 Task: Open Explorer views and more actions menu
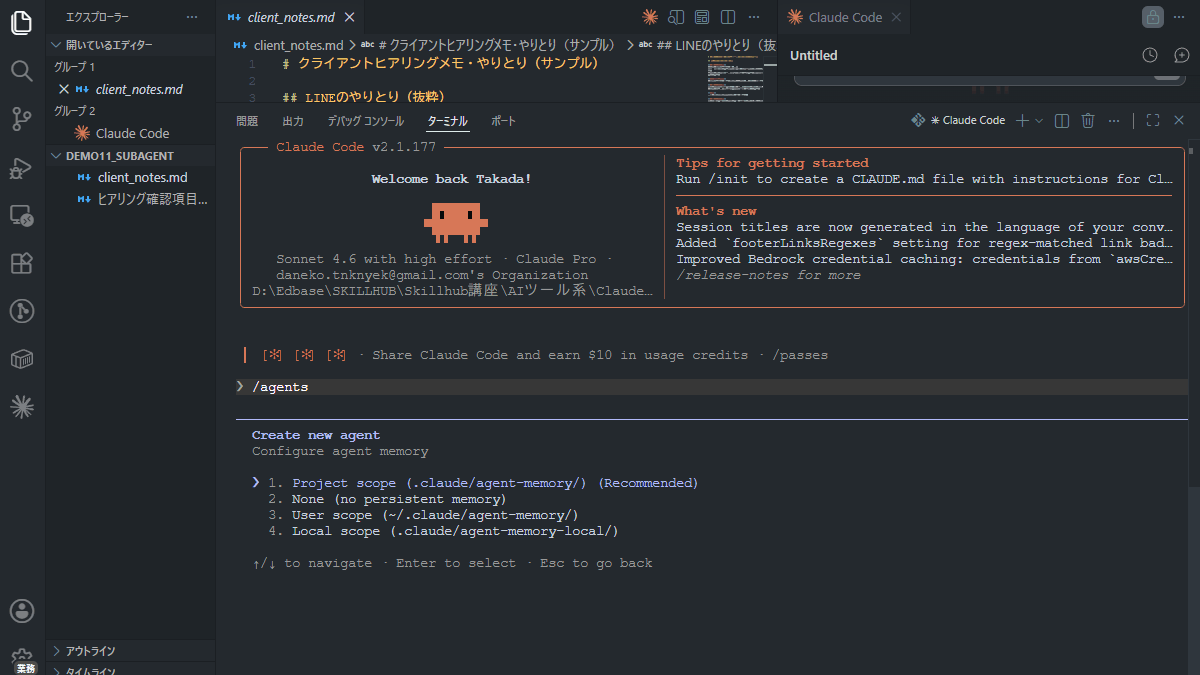[192, 17]
